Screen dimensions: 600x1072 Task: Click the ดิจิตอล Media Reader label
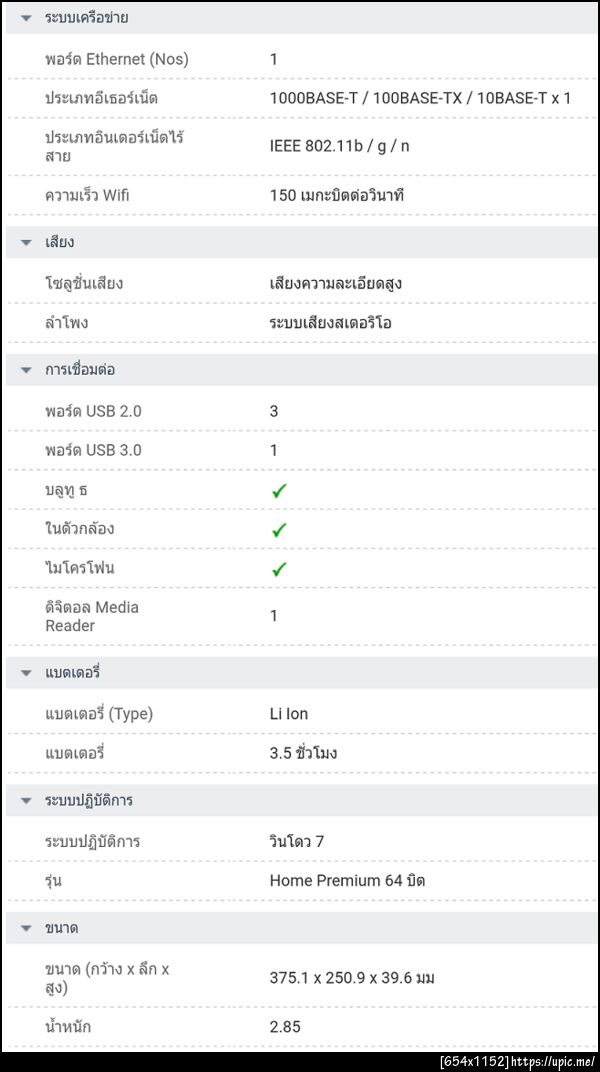coord(92,616)
